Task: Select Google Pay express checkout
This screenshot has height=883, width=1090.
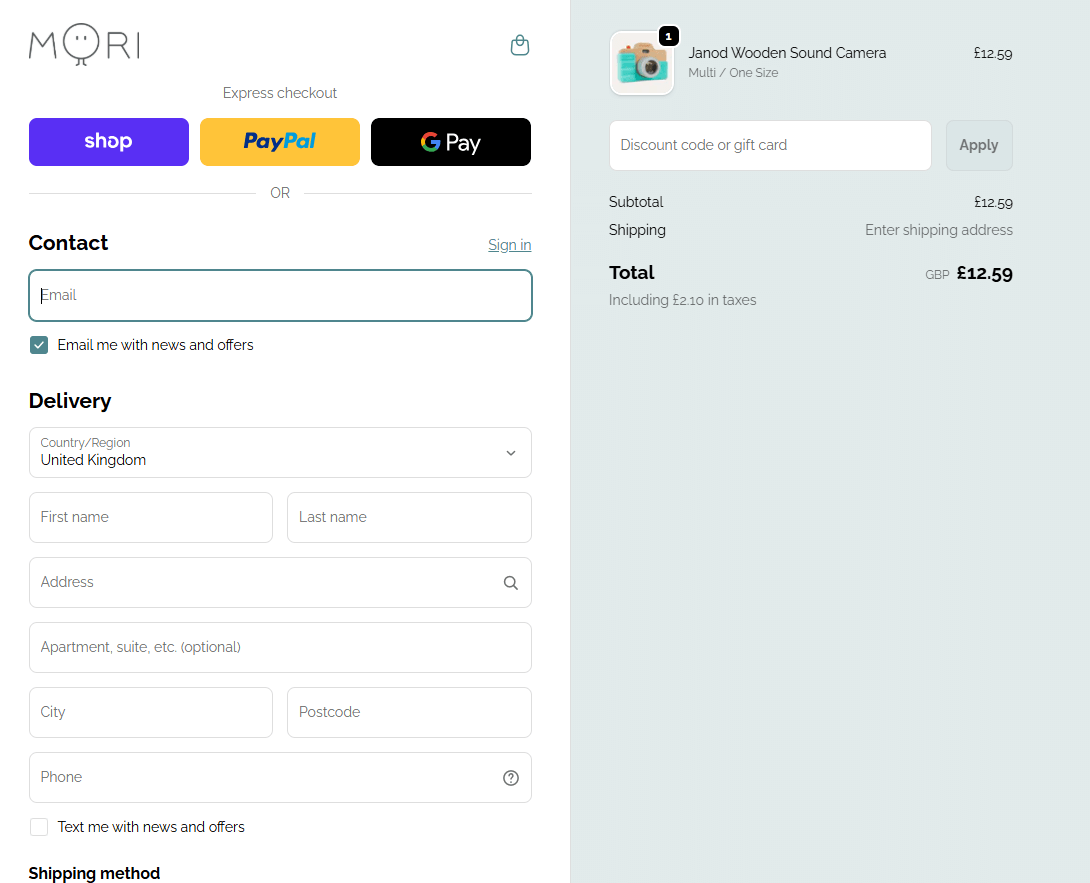Action: pyautogui.click(x=450, y=142)
